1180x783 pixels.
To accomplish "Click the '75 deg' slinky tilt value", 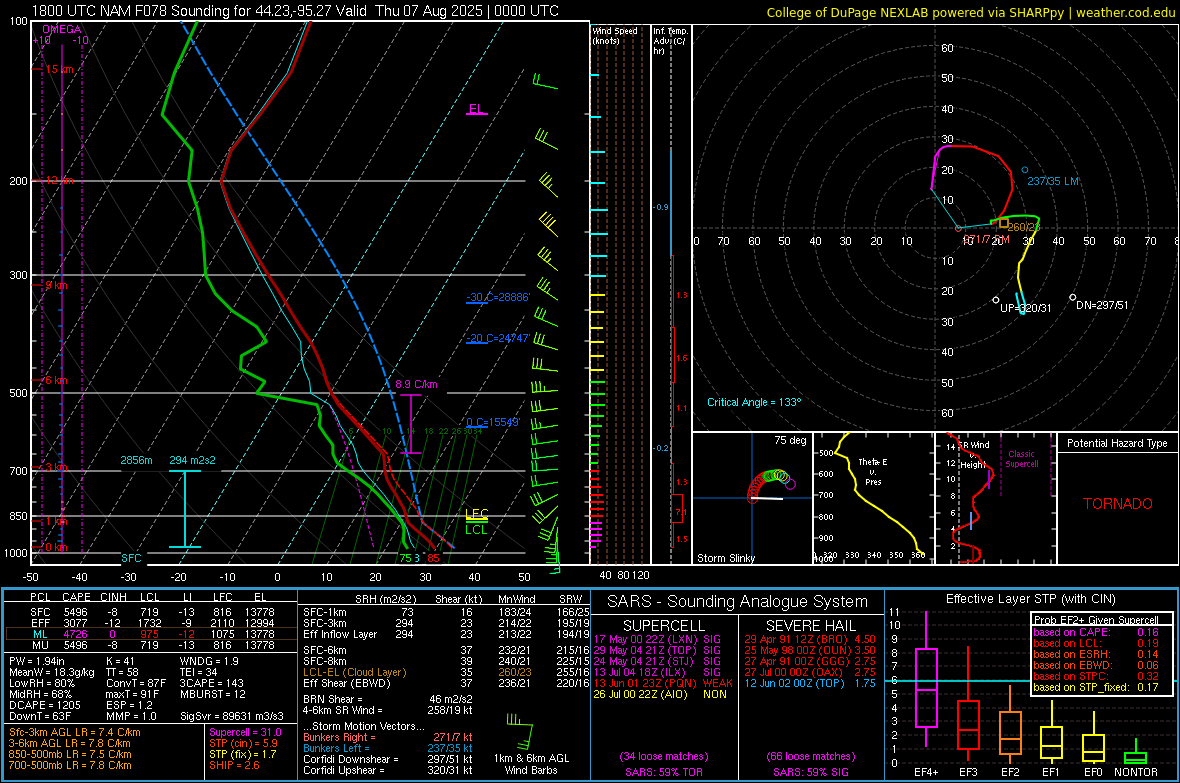I will (790, 440).
